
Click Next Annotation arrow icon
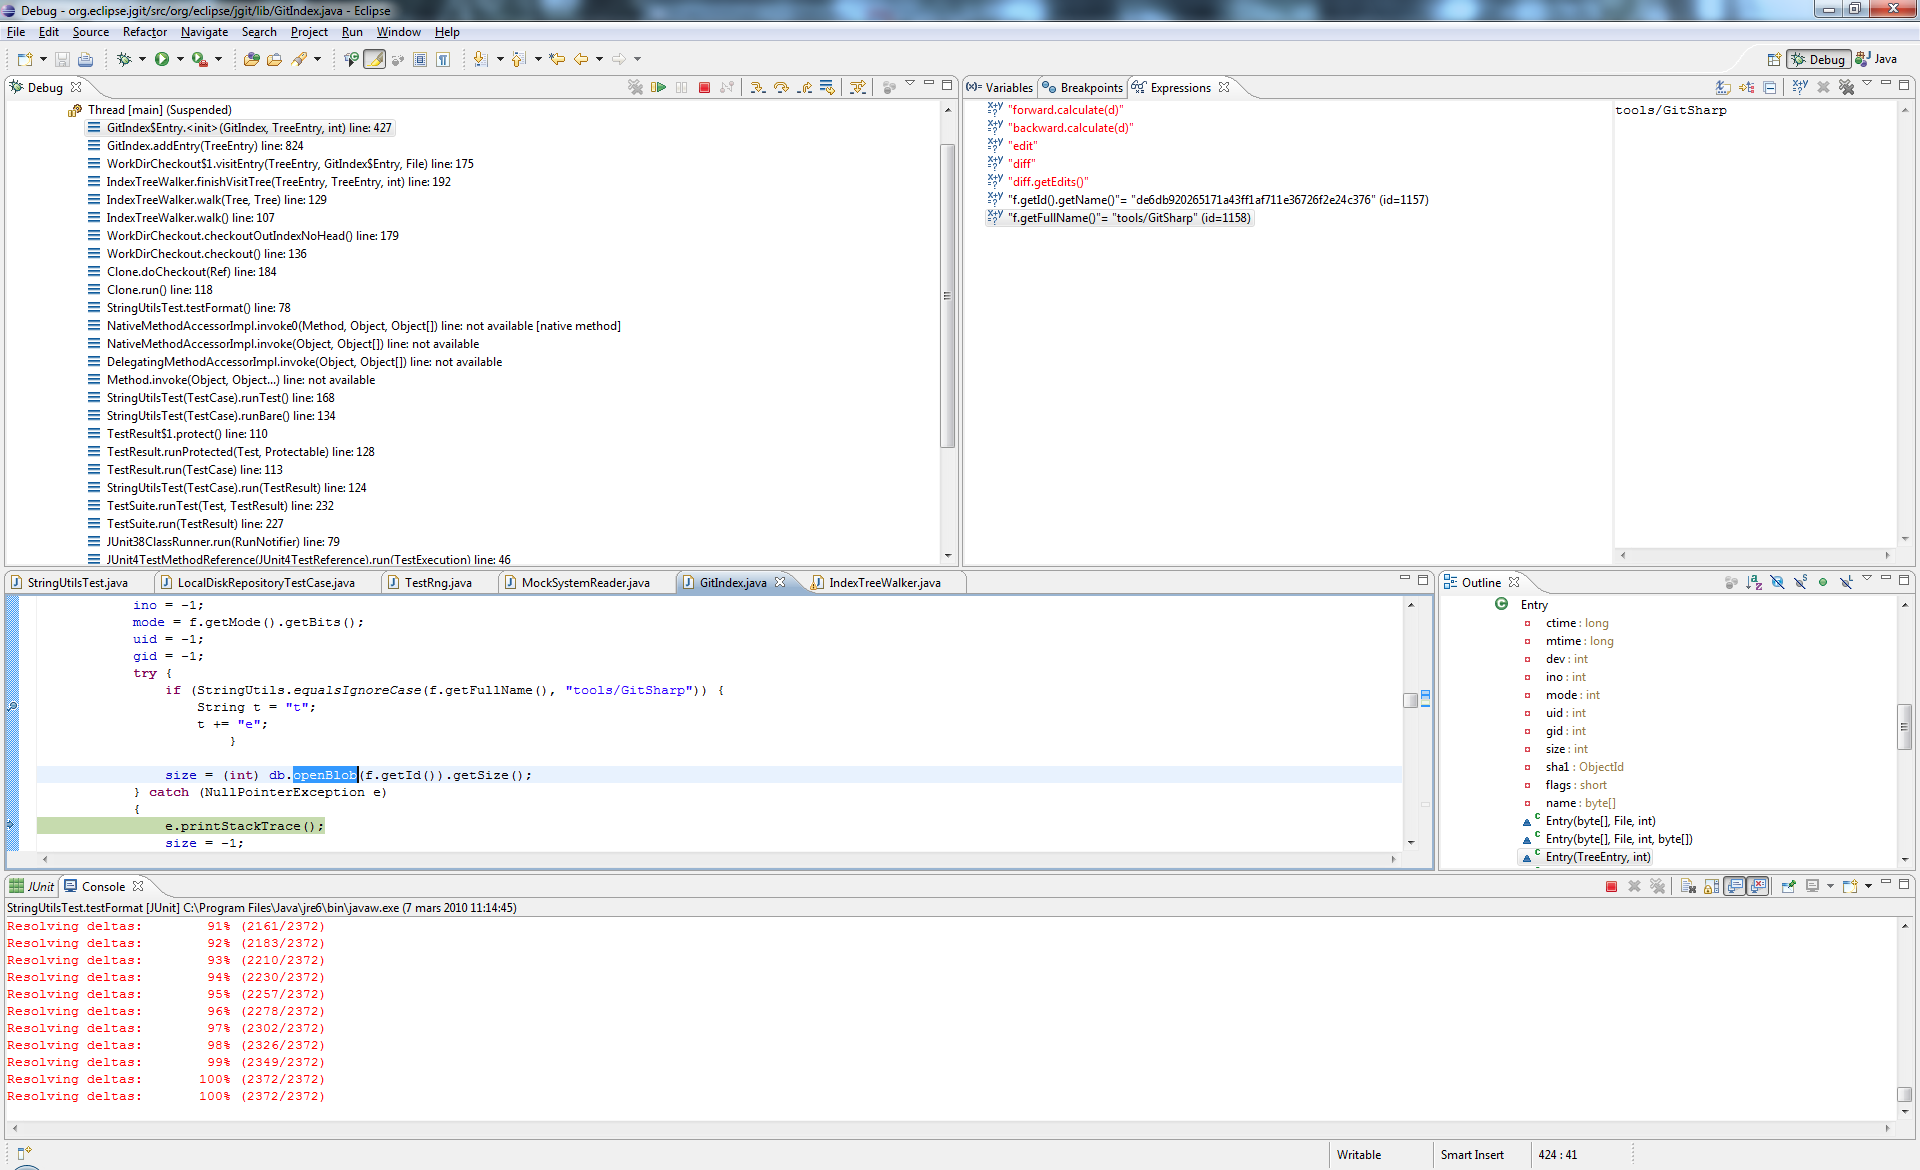click(481, 60)
